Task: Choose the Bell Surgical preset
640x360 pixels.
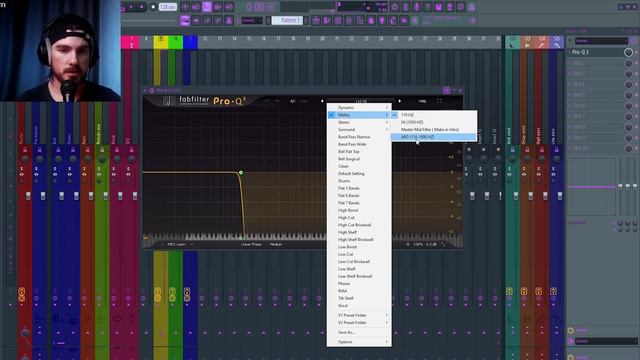Action: click(x=359, y=159)
